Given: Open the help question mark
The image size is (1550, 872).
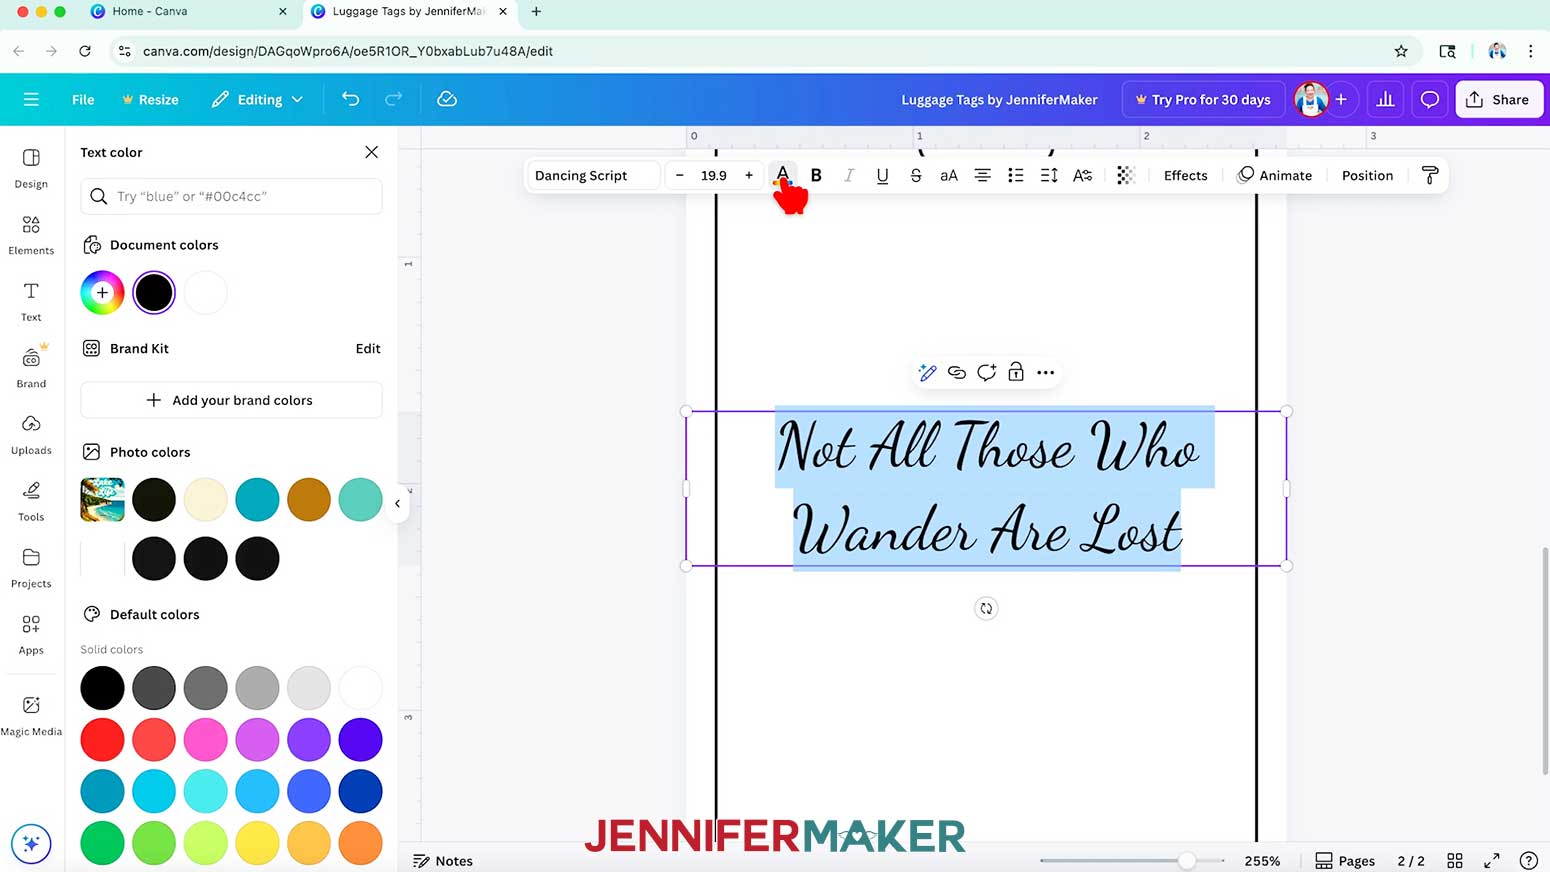Looking at the screenshot, I should pyautogui.click(x=1528, y=860).
